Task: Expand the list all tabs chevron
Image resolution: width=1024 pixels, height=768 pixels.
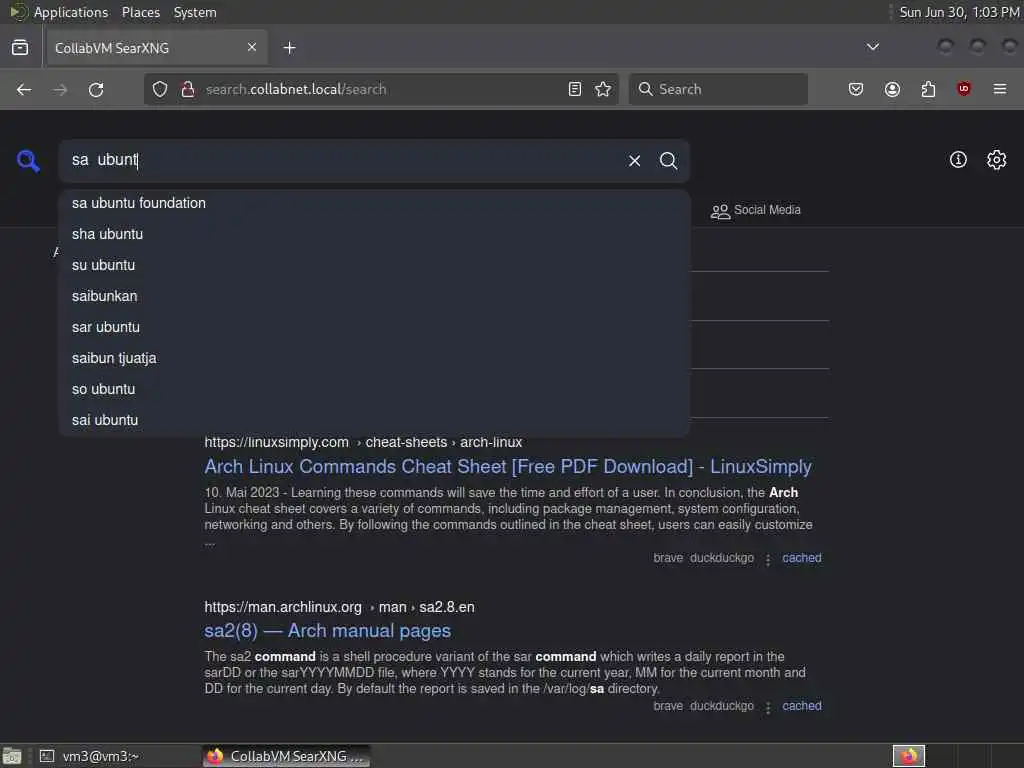Action: coord(872,47)
